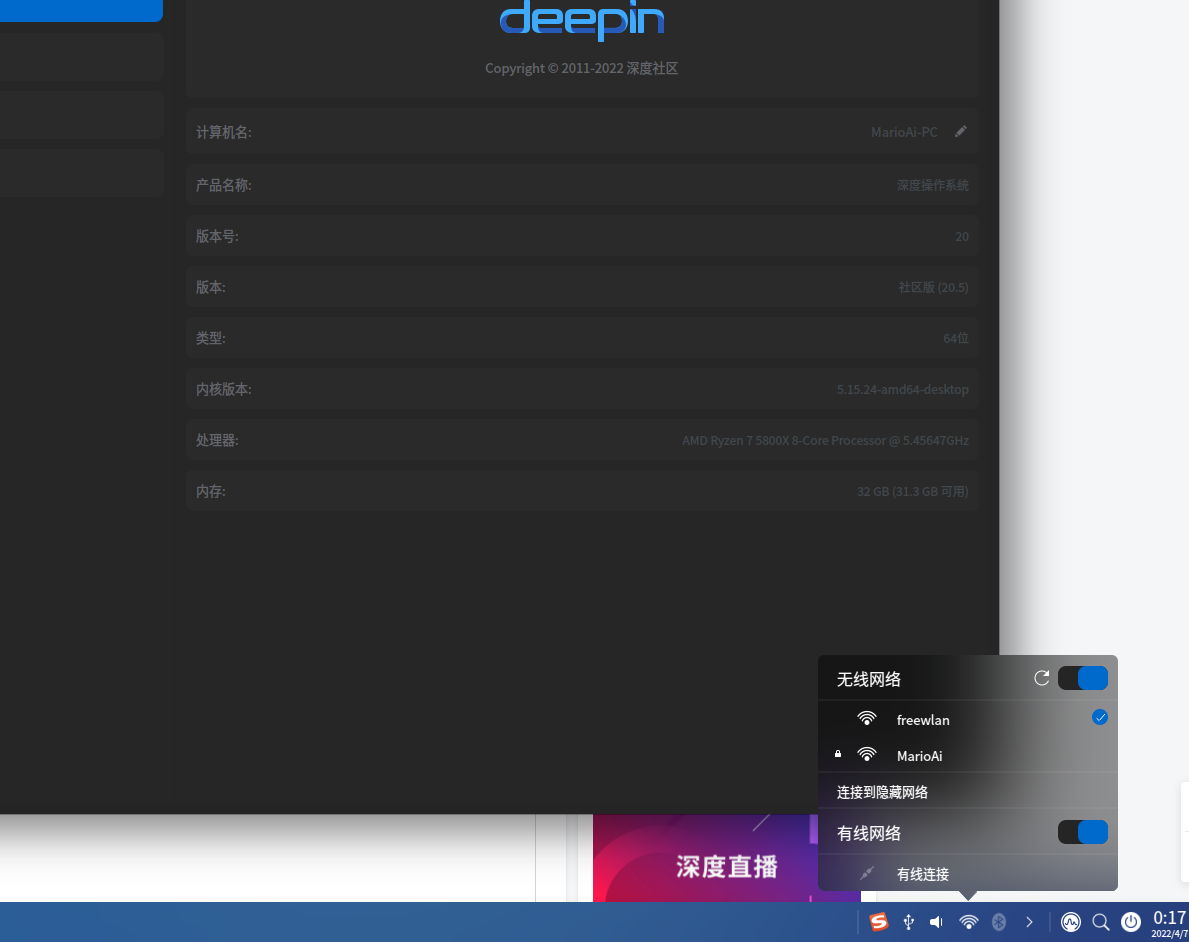Open the Sogou input method tray icon
The height and width of the screenshot is (942, 1189).
click(879, 922)
